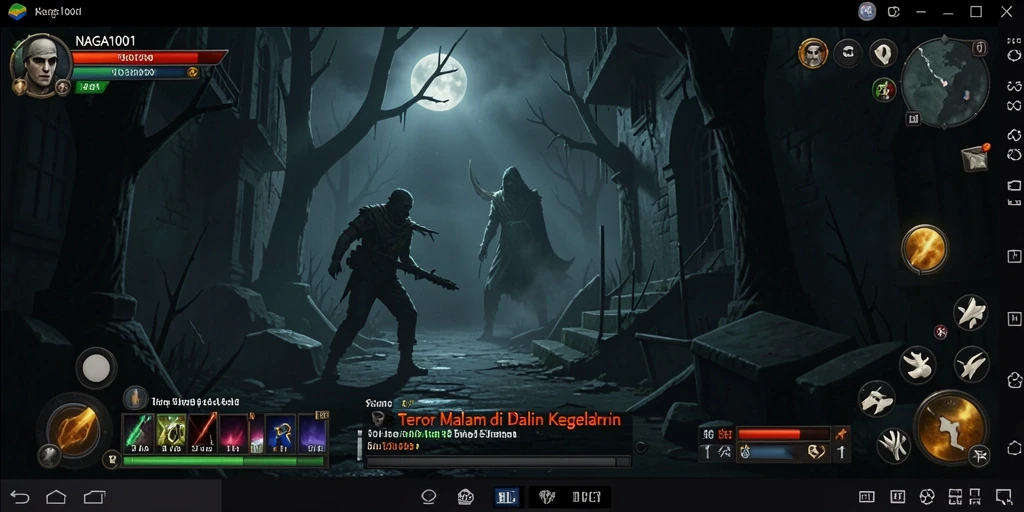Open the dark round icon between mask and shield
The height and width of the screenshot is (512, 1024).
click(x=848, y=53)
